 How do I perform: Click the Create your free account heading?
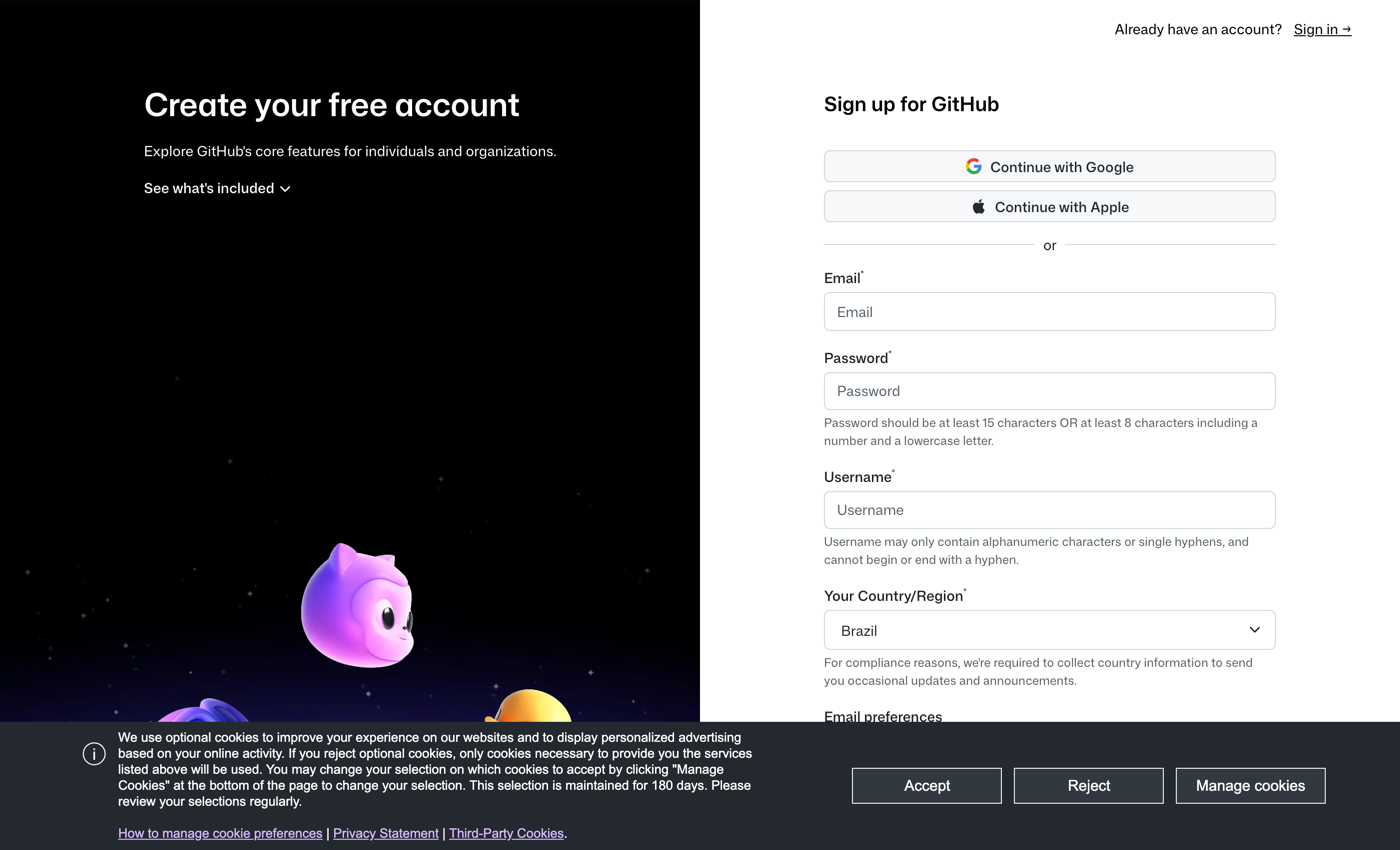[x=332, y=105]
